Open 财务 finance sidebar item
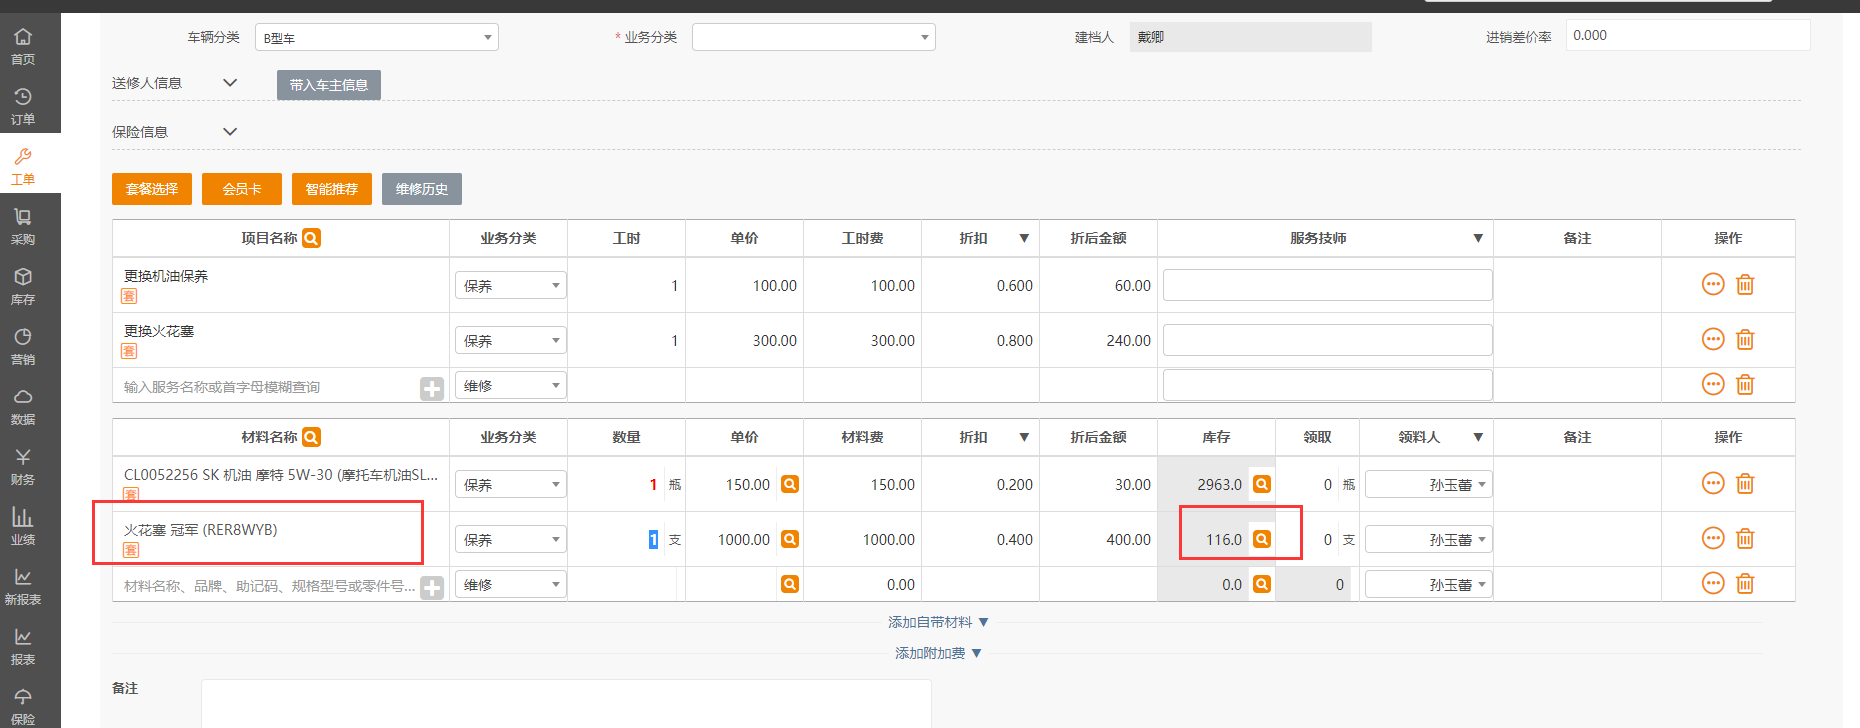Screen dimensions: 1860x728 pyautogui.click(x=23, y=466)
